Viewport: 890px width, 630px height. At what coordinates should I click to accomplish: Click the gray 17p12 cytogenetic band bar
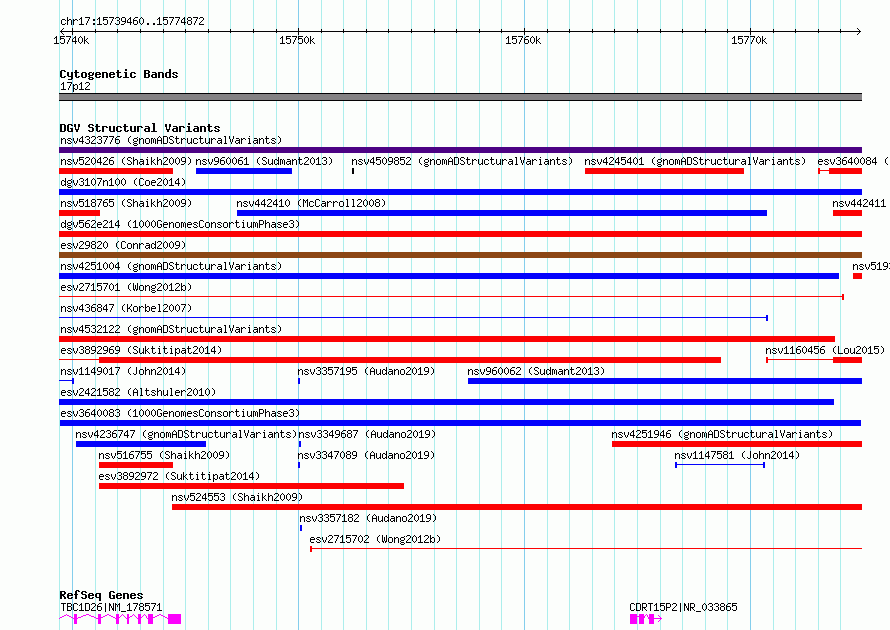coord(460,97)
